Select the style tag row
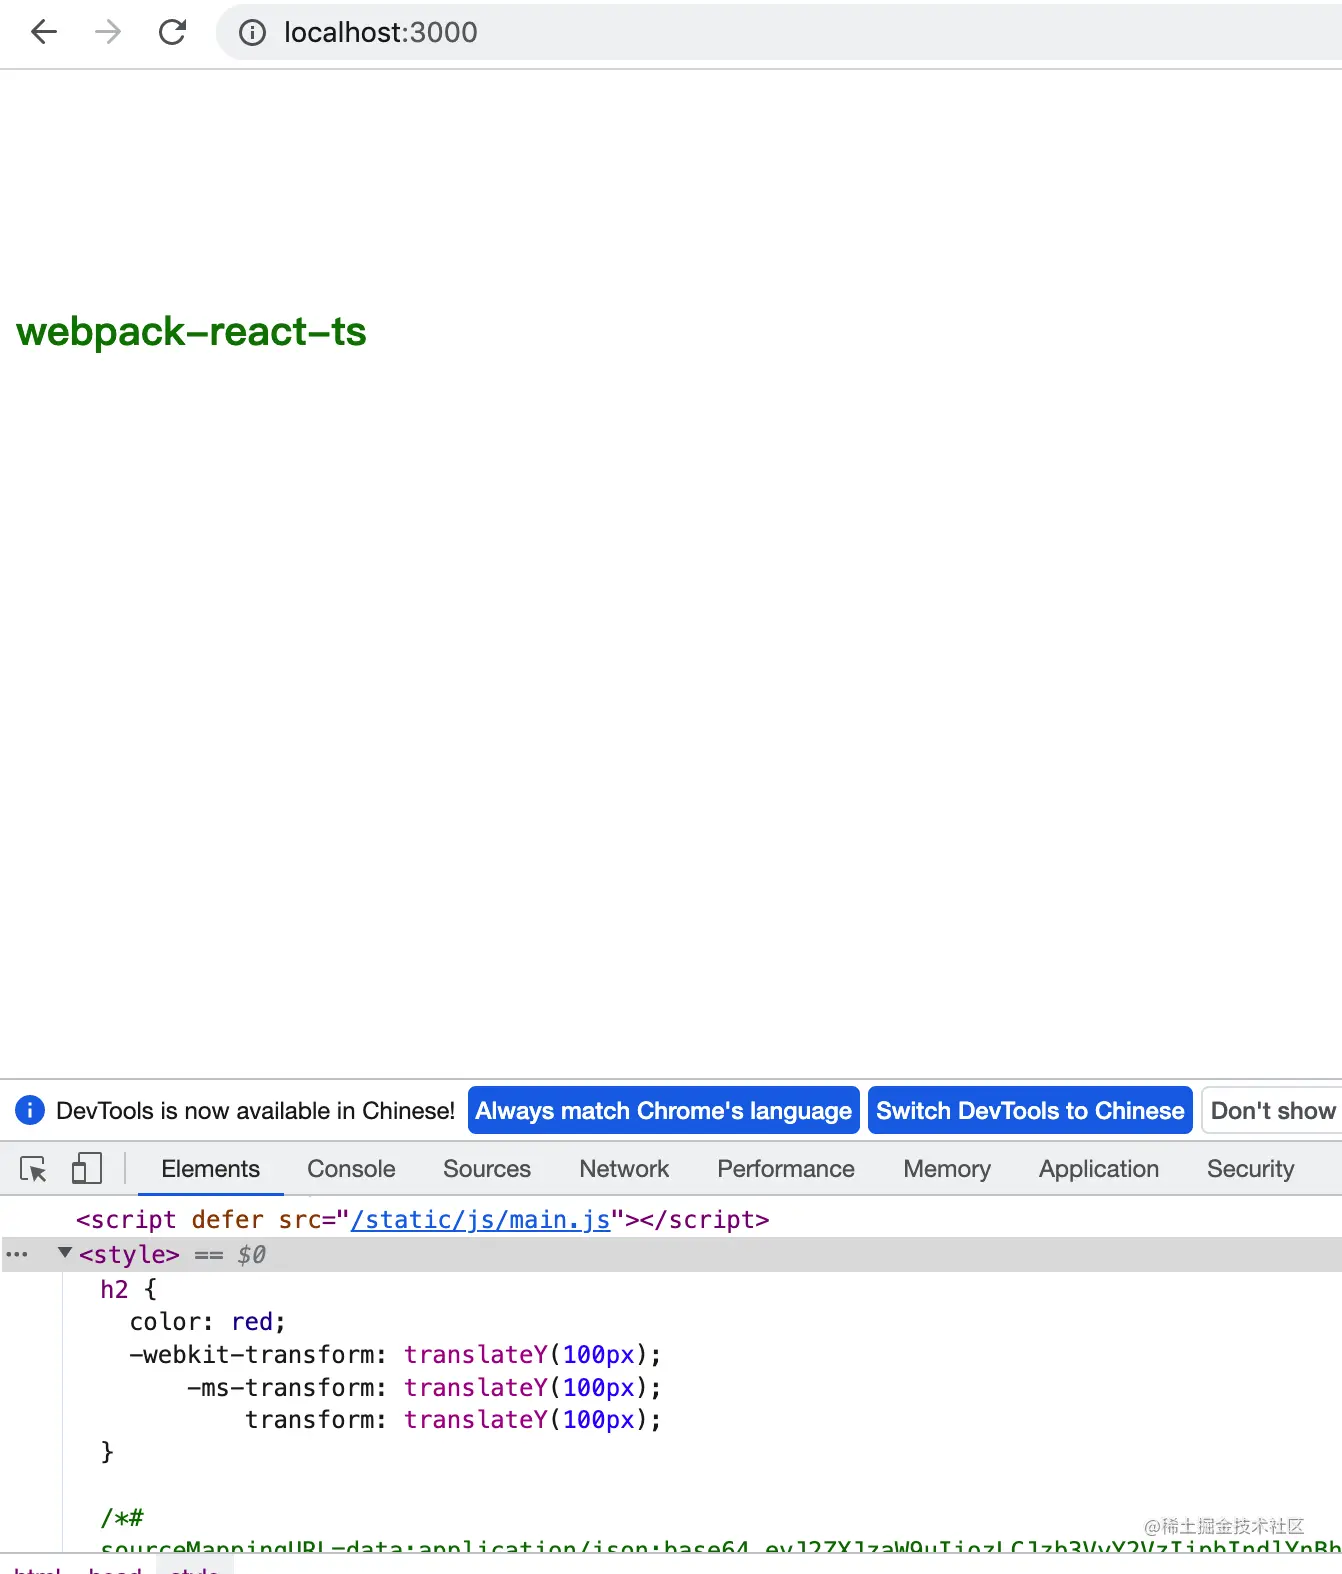The height and width of the screenshot is (1574, 1342). [x=671, y=1254]
